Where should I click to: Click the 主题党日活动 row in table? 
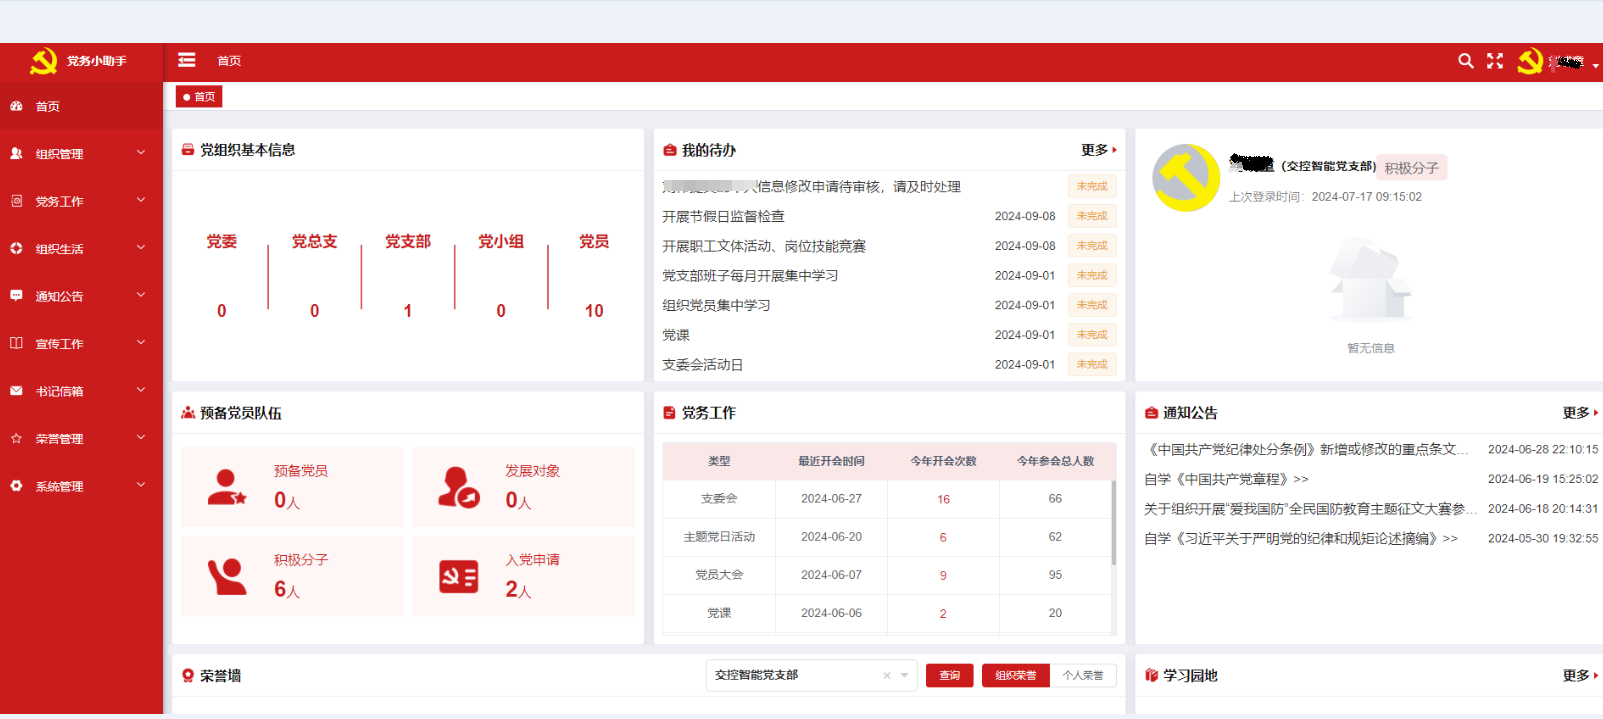point(887,537)
